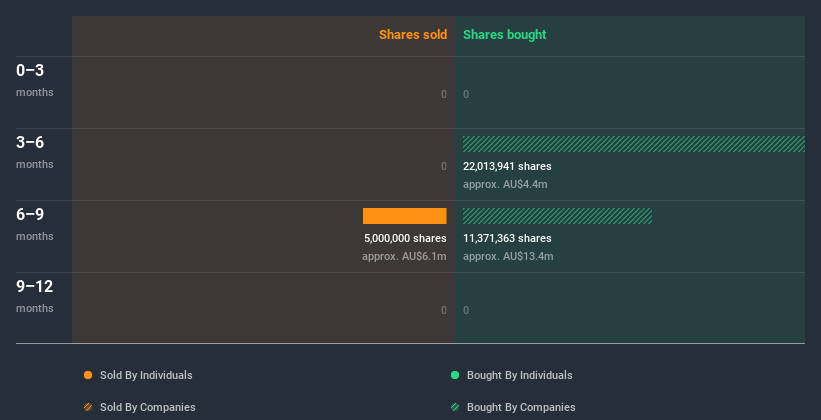Click the 0–3 months row label
Screen dimensions: 821x420
coord(35,80)
